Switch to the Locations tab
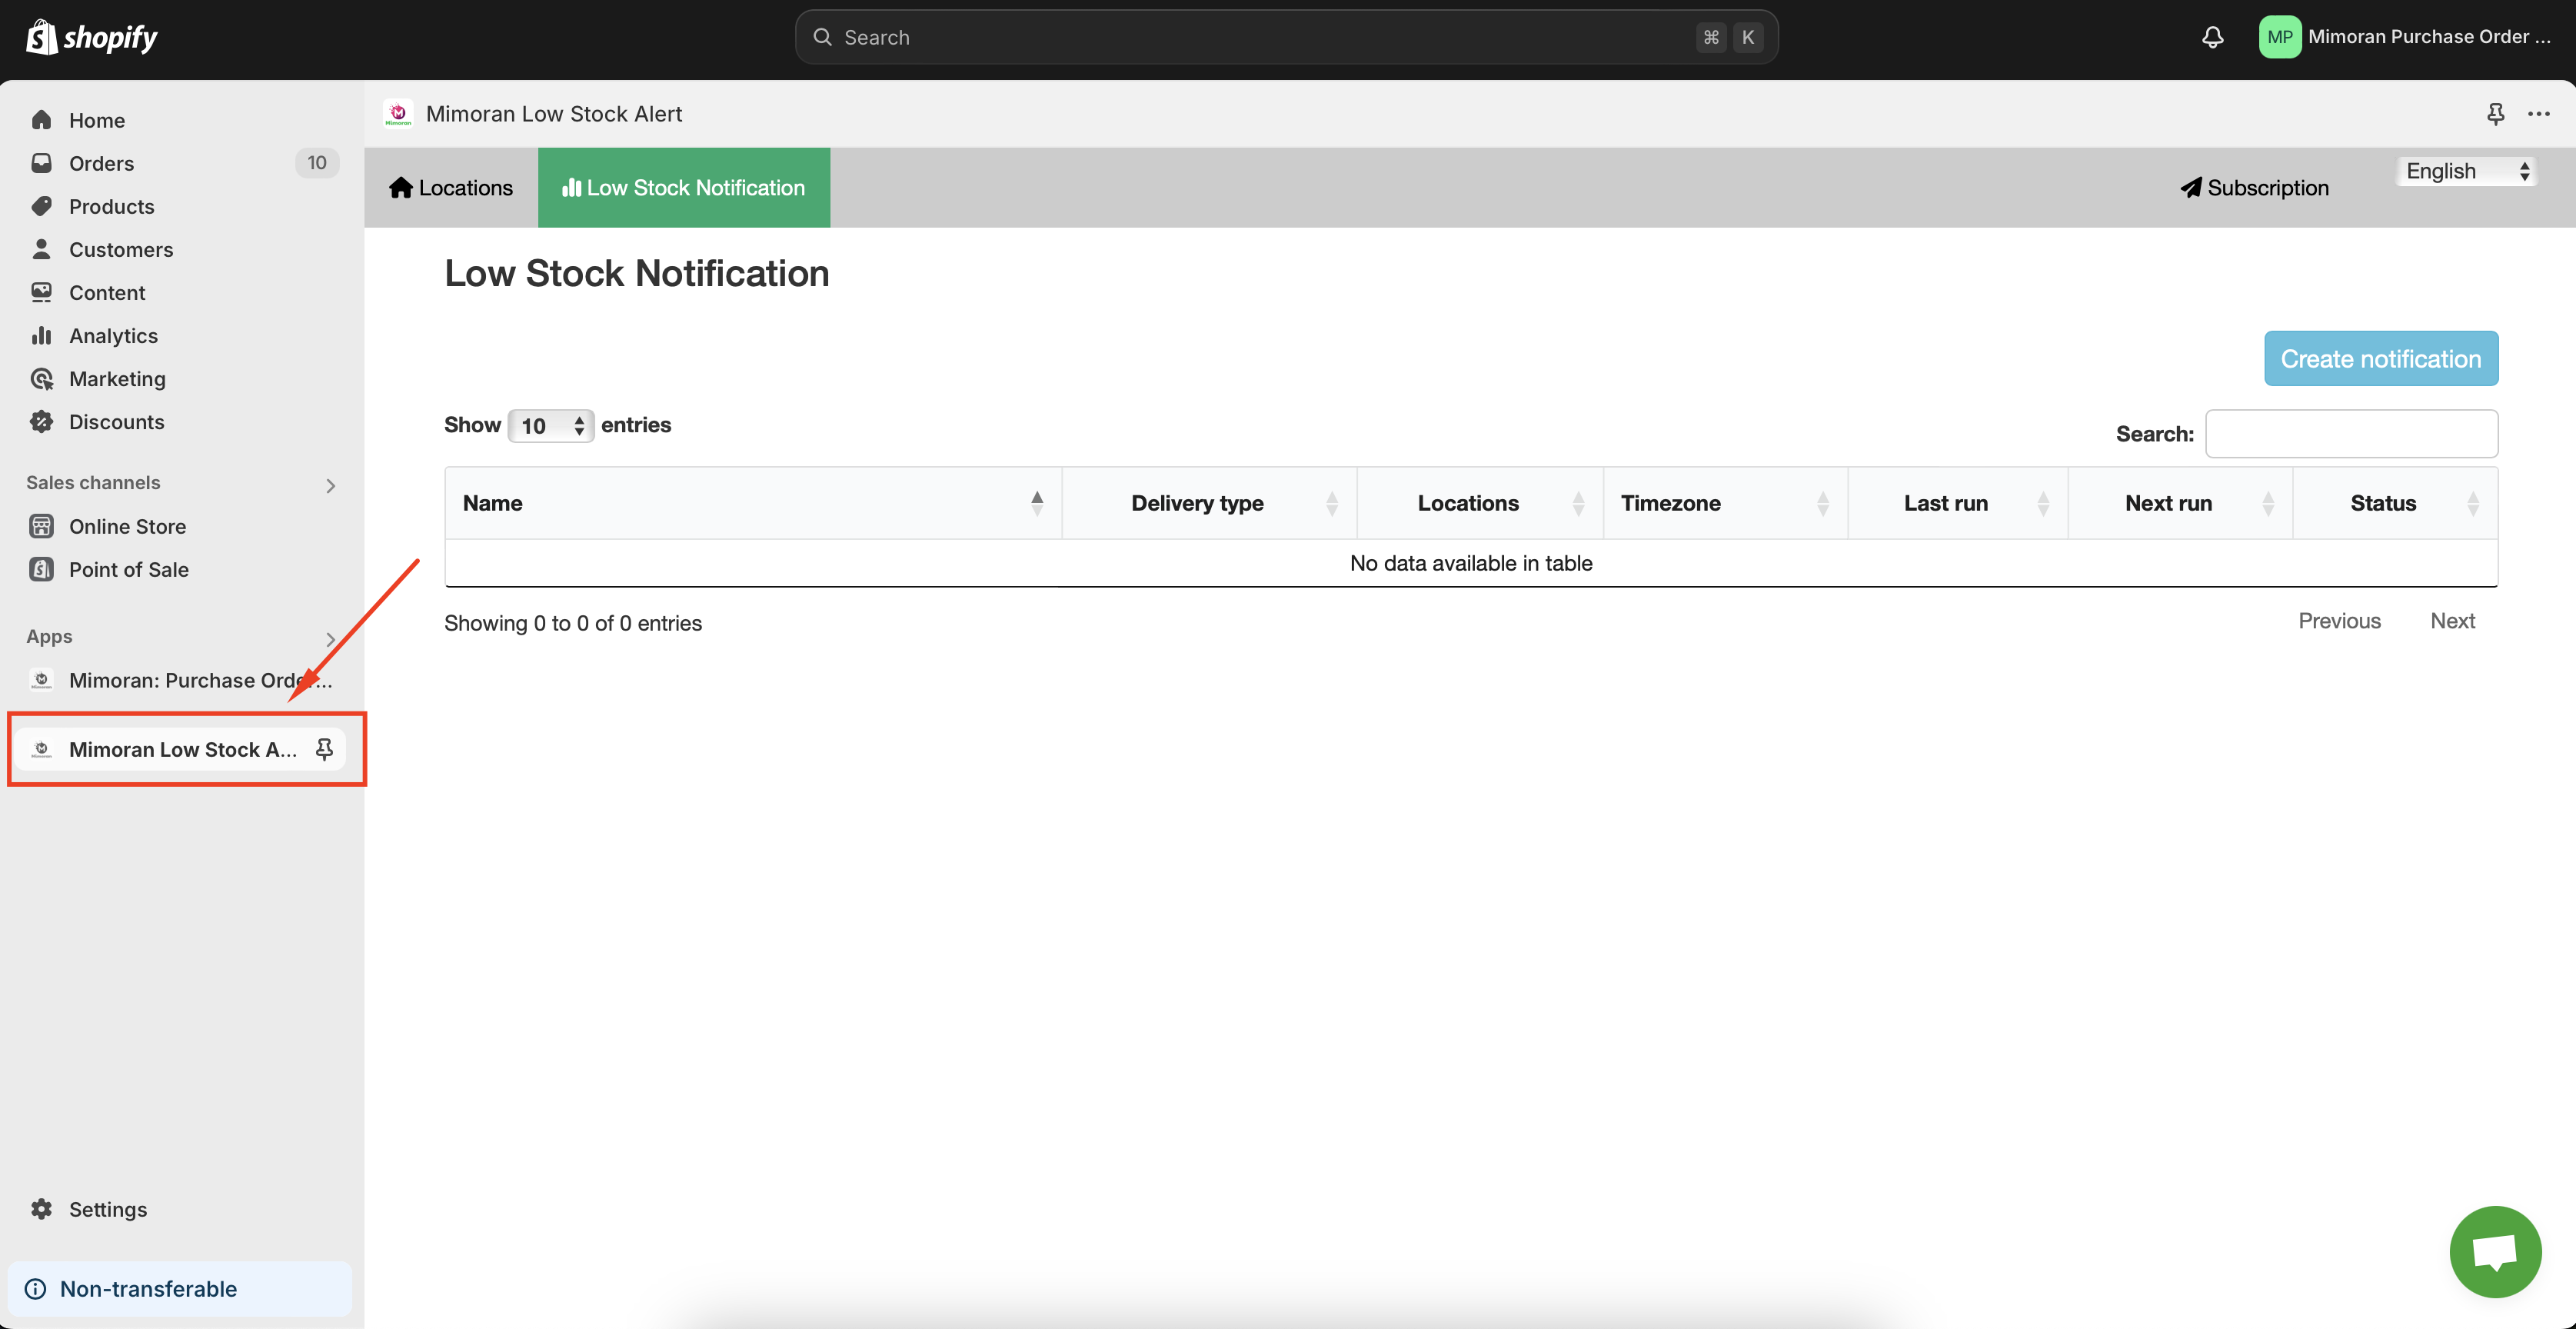Viewport: 2576px width, 1329px height. (x=449, y=186)
